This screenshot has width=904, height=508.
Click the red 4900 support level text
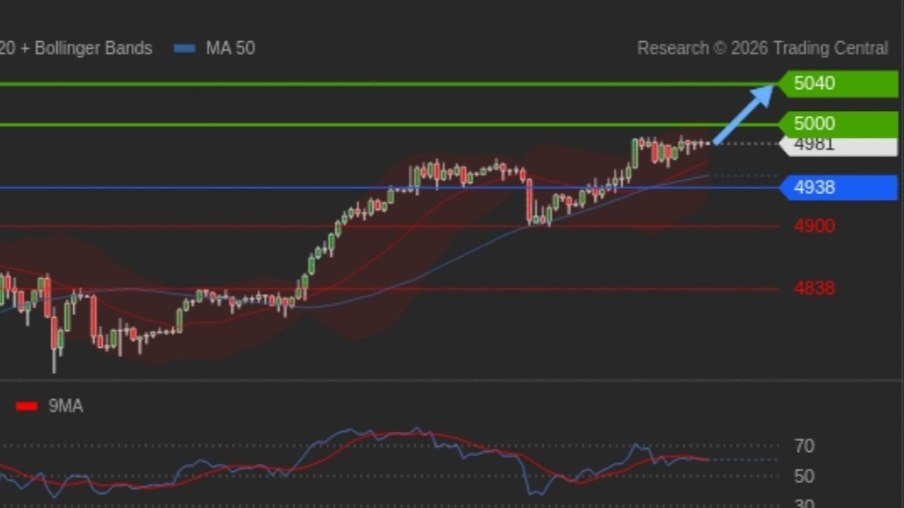[x=814, y=226]
